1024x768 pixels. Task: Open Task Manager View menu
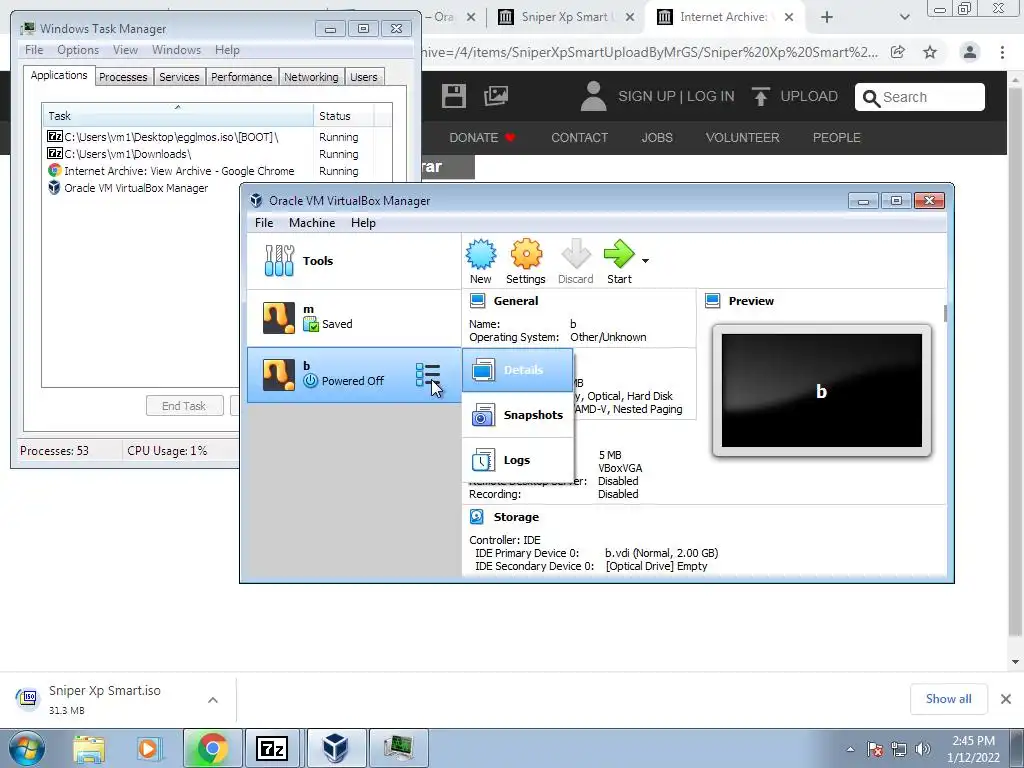[x=125, y=50]
